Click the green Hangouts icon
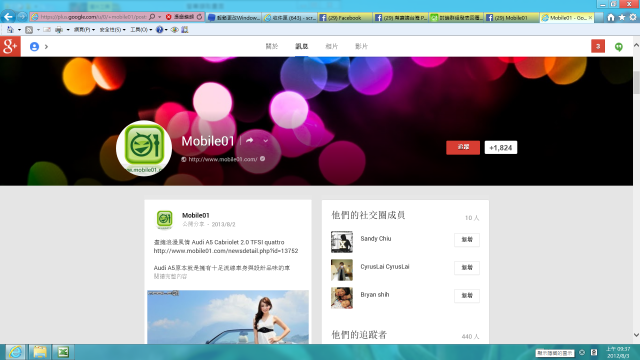The height and width of the screenshot is (360, 640). pyautogui.click(x=619, y=47)
